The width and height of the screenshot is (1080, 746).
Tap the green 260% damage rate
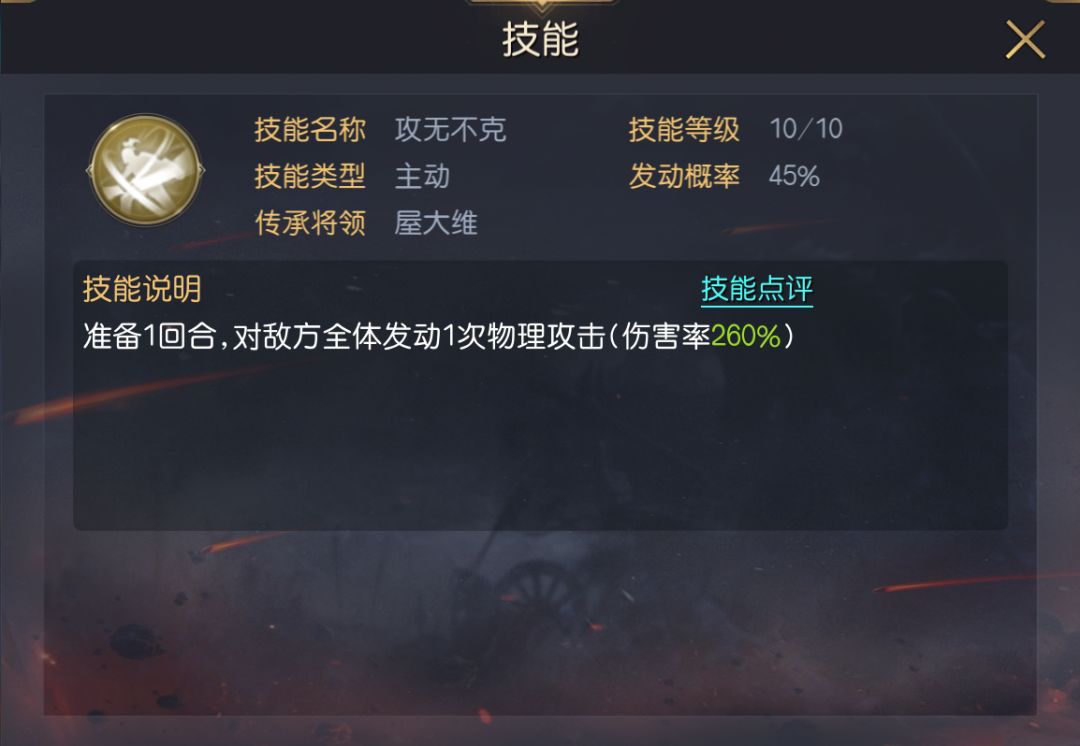(x=746, y=337)
